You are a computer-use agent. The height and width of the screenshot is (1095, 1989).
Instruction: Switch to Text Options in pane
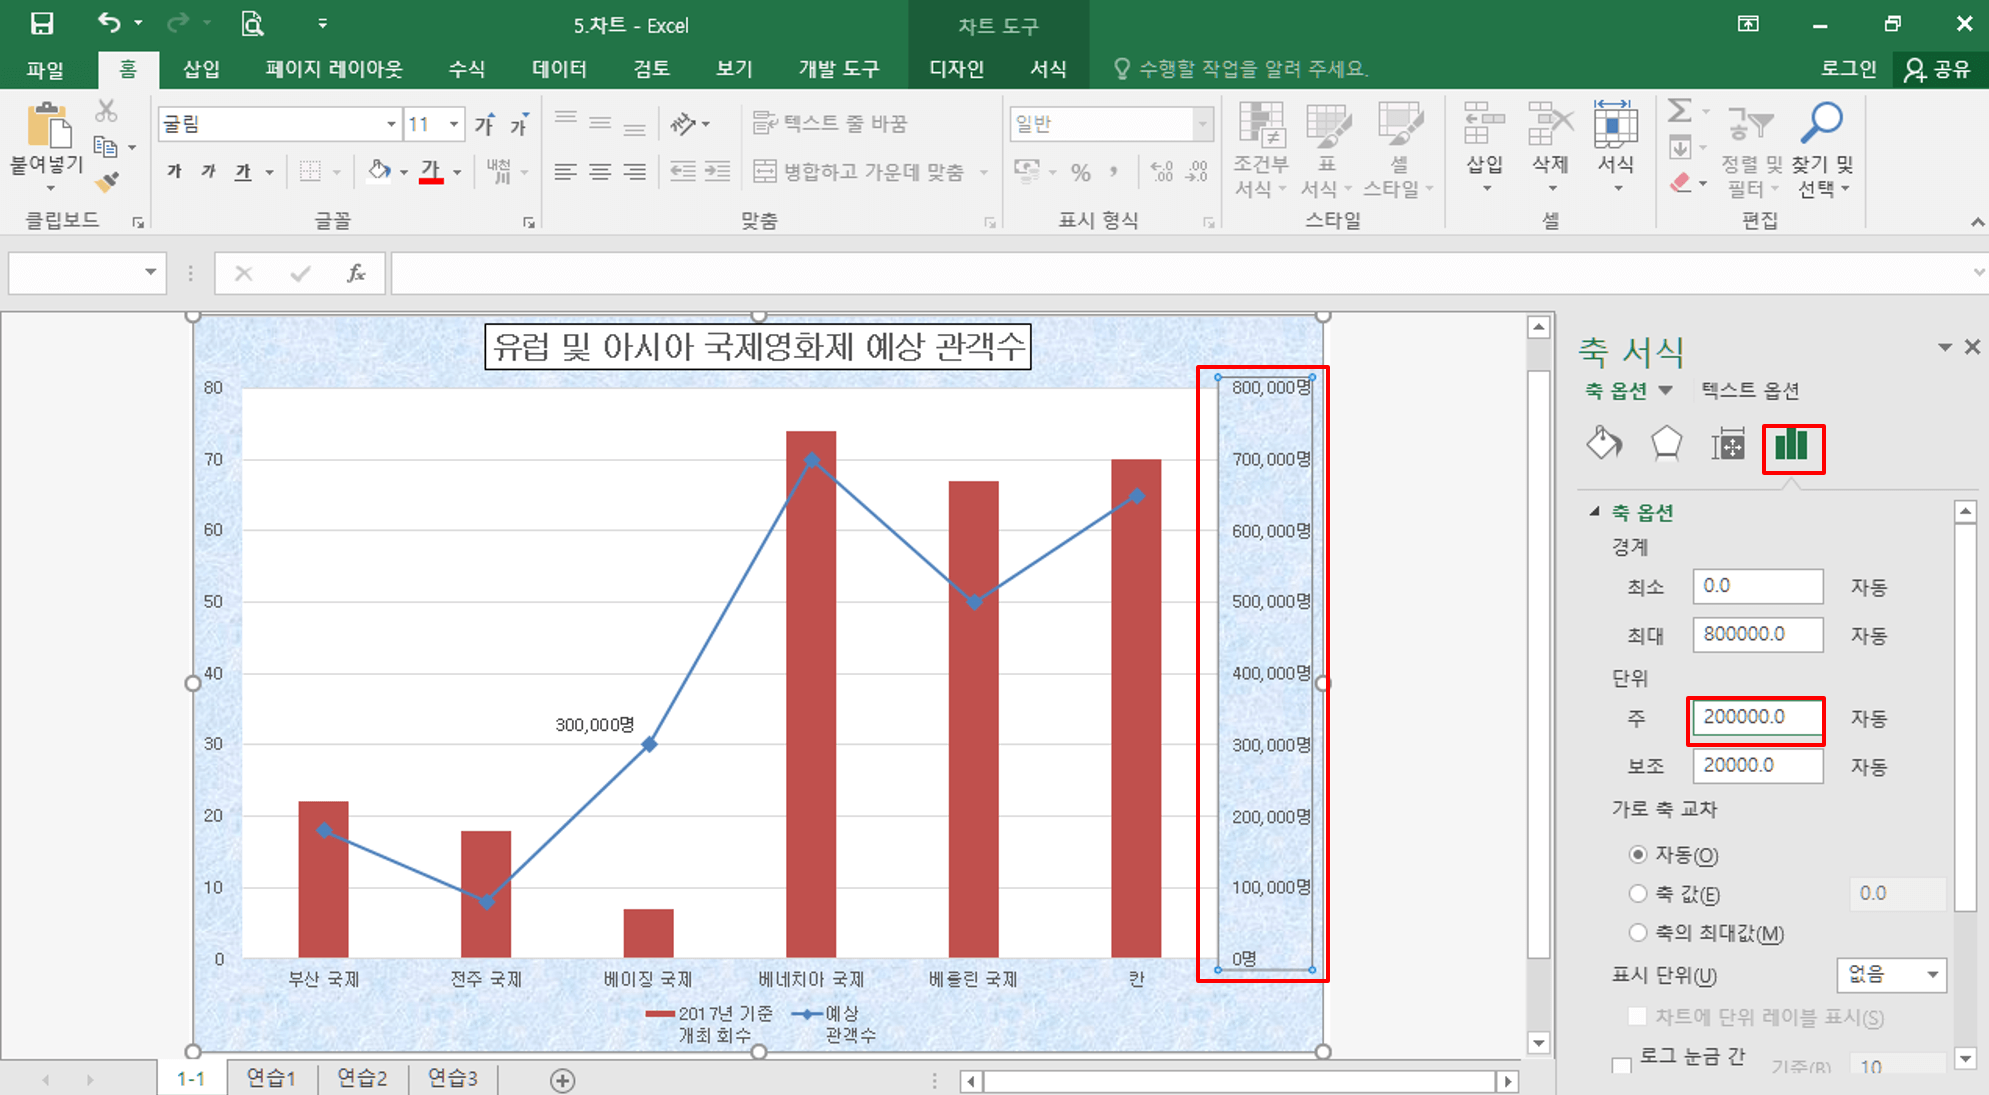[x=1750, y=390]
